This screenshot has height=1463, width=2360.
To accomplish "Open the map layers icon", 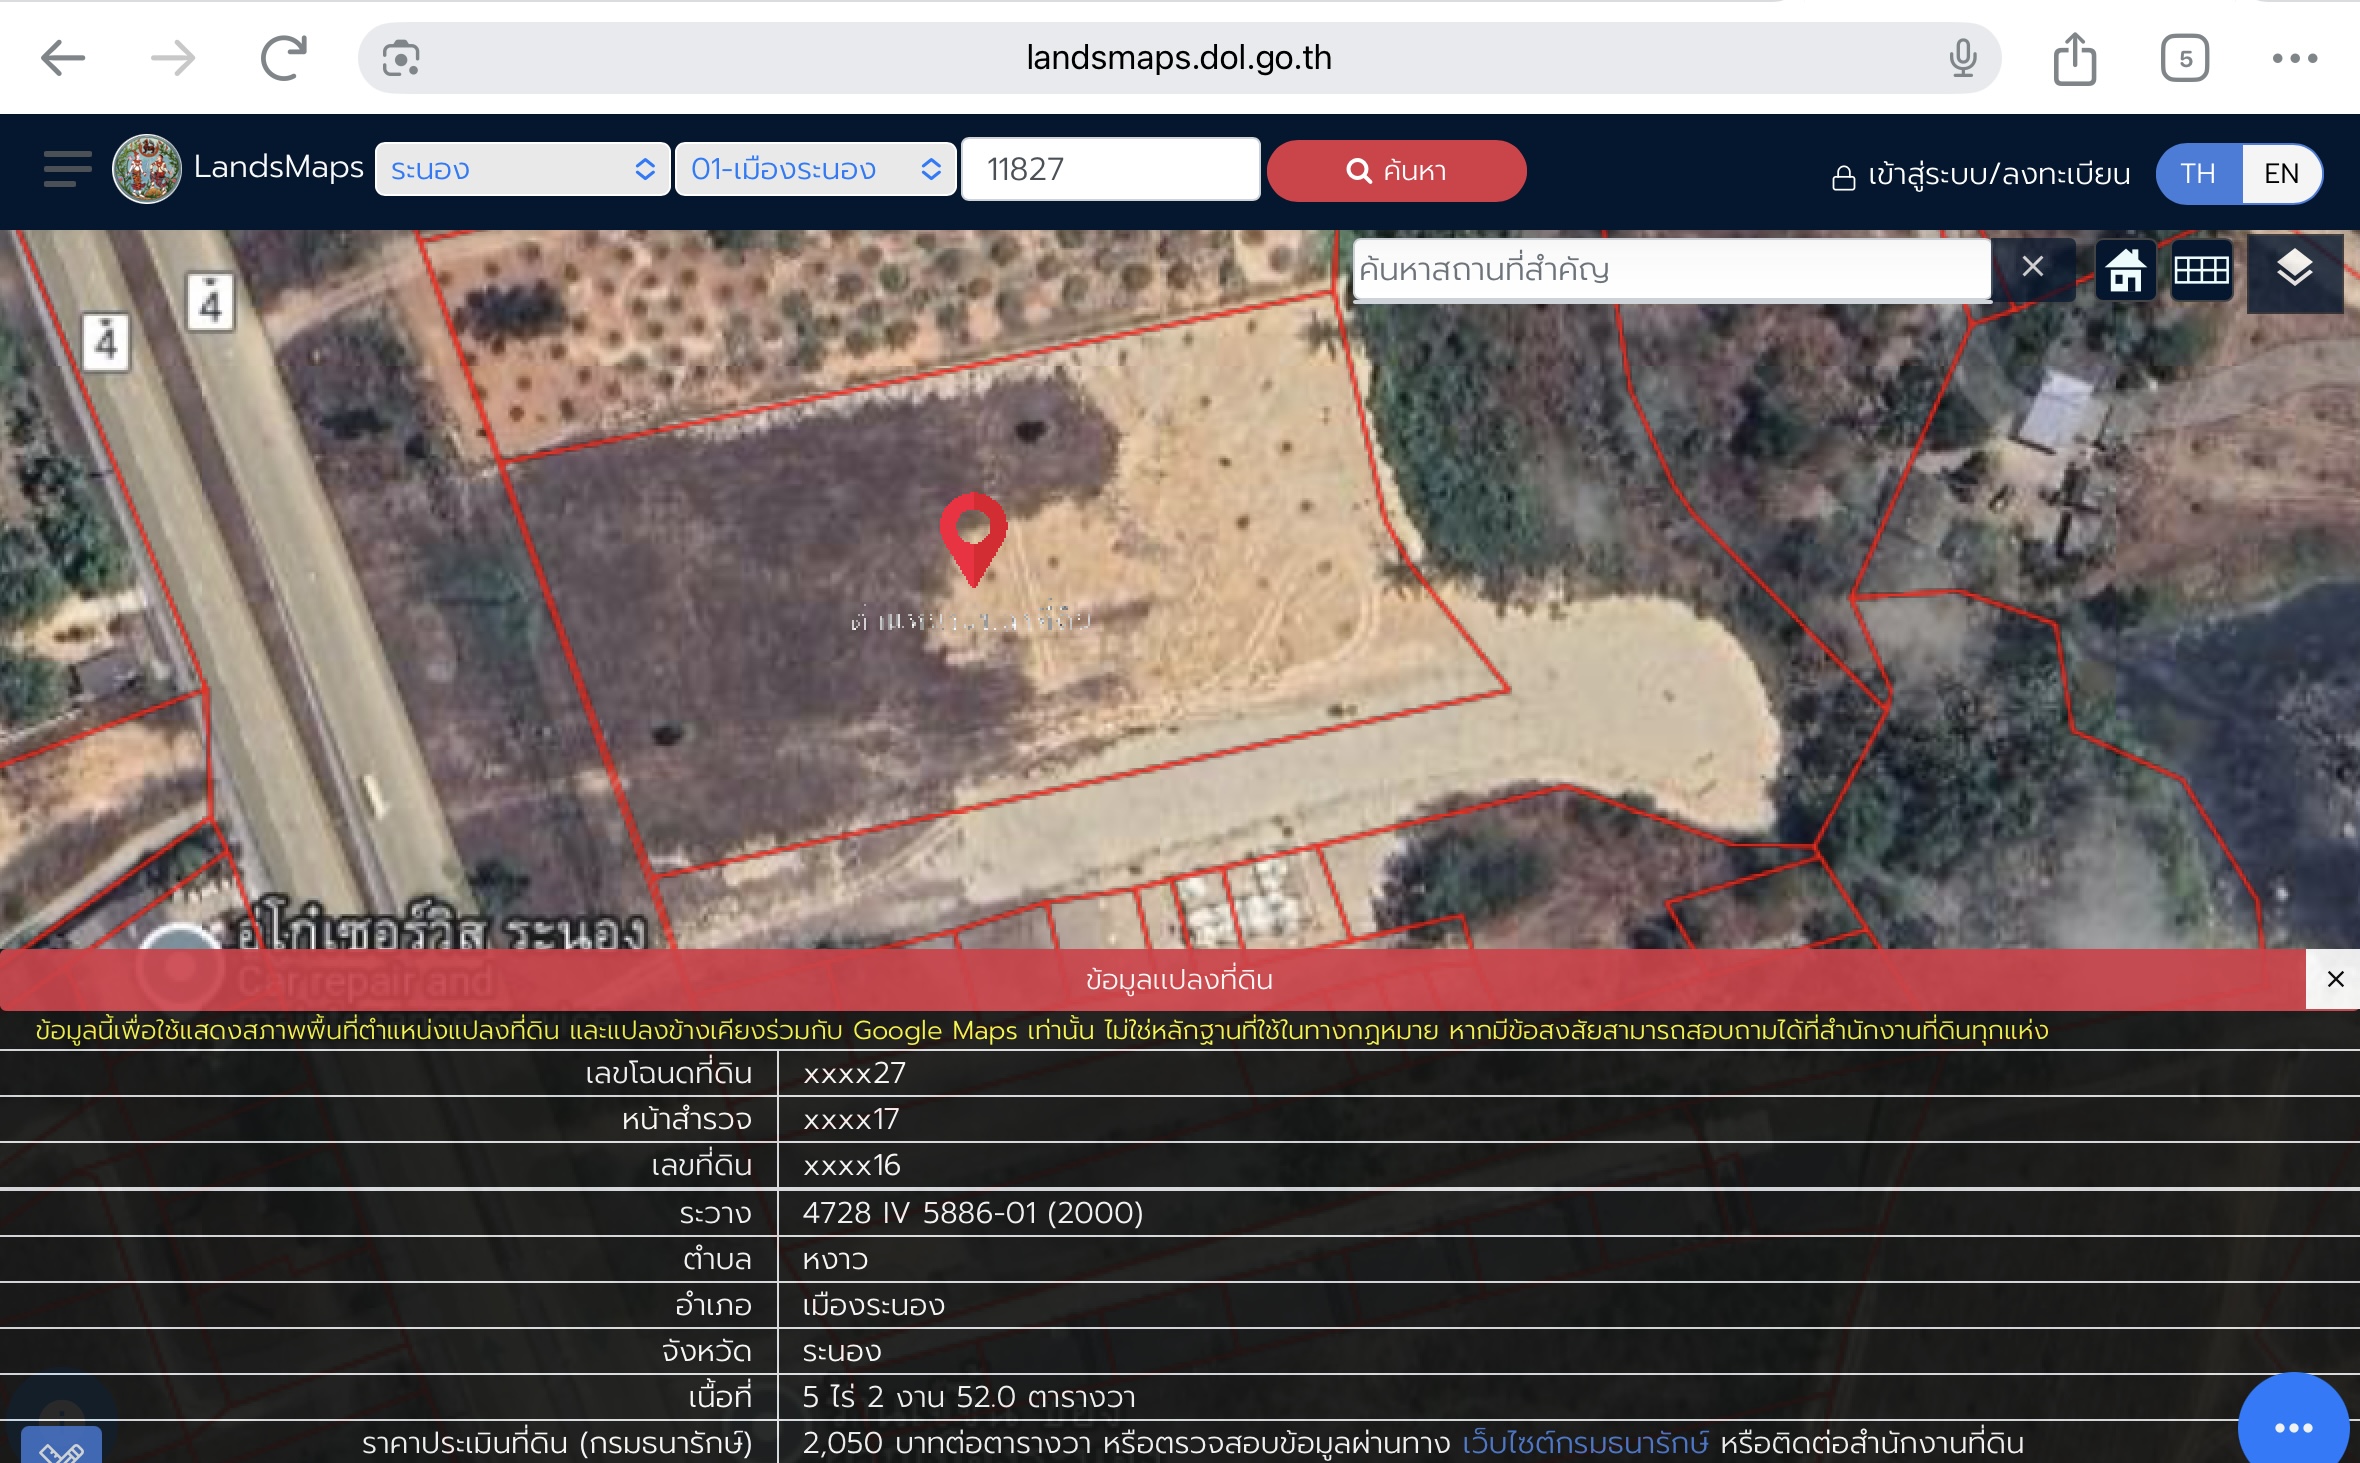I will click(2294, 269).
